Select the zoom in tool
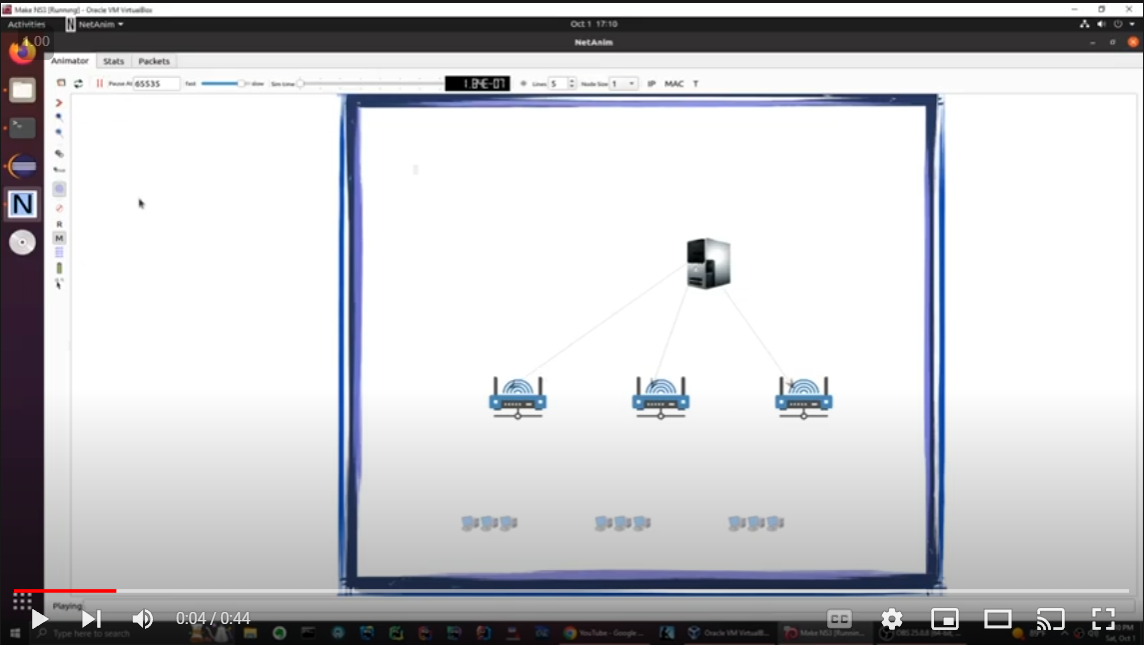 (x=59, y=117)
